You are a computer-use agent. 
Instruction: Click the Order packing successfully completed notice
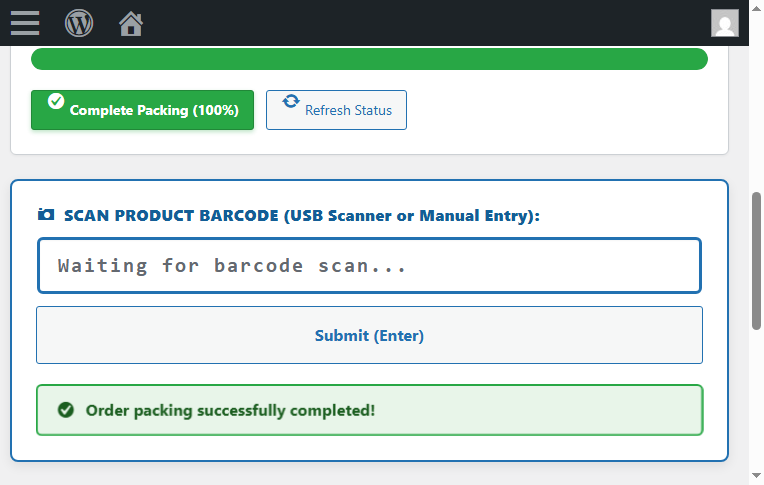[x=369, y=410]
